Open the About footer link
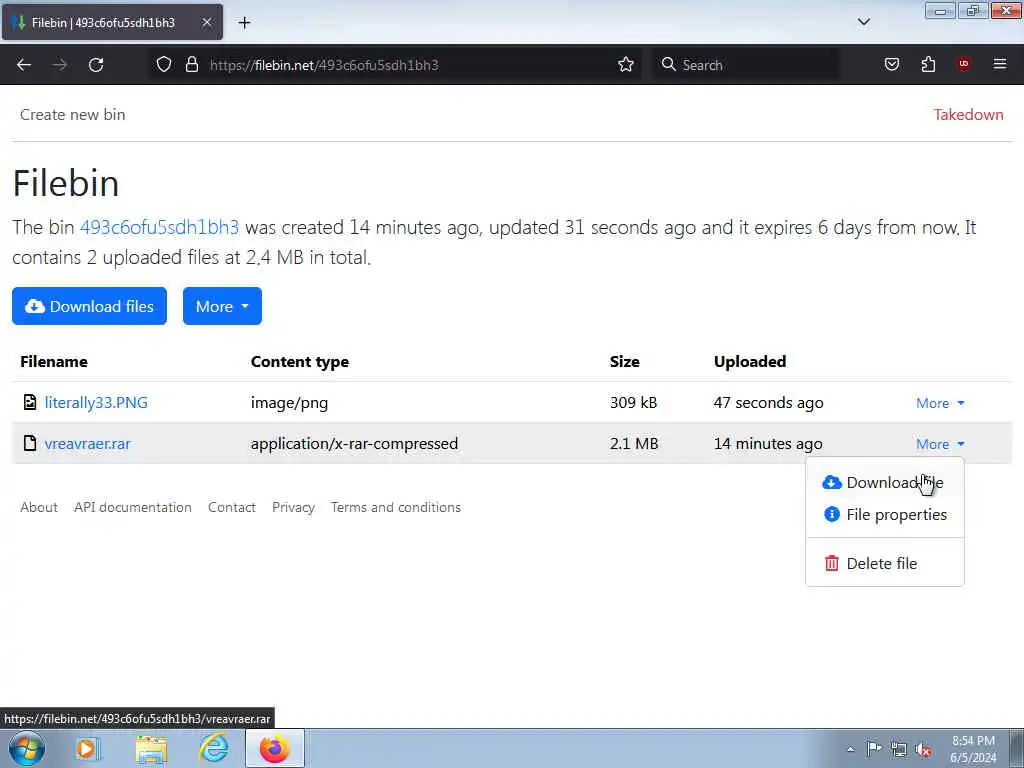Viewport: 1024px width, 768px height. point(39,507)
